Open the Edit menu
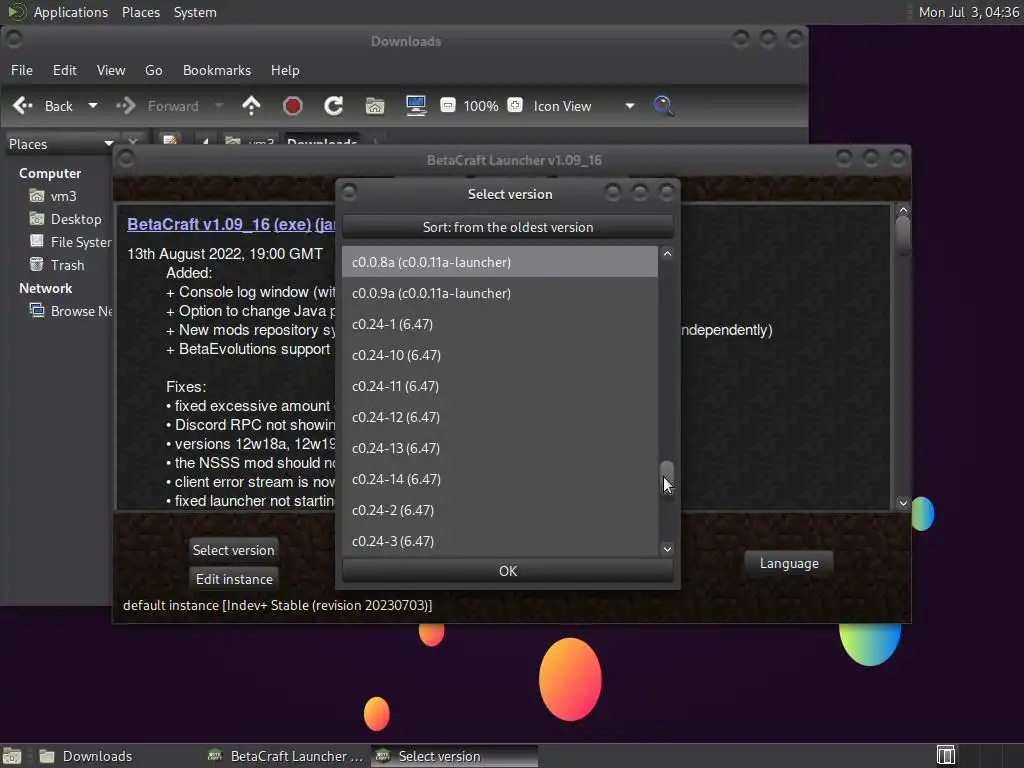Viewport: 1024px width, 768px height. point(65,70)
